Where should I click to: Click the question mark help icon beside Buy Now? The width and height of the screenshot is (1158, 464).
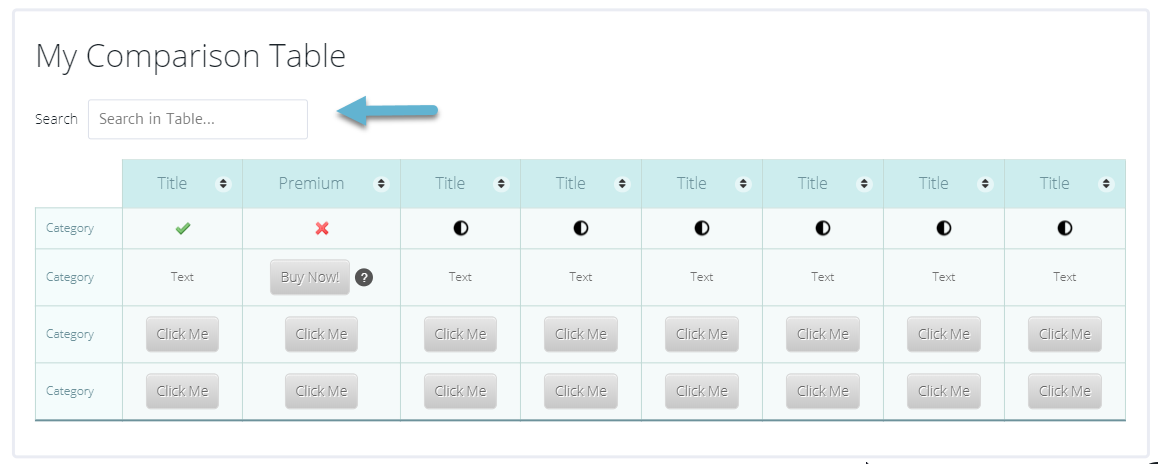coord(363,277)
